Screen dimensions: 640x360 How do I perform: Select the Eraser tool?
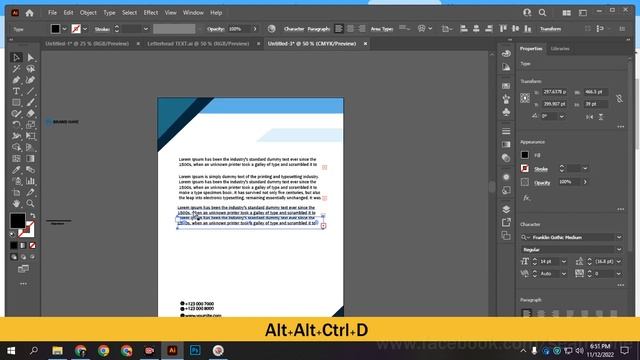pyautogui.click(x=31, y=114)
